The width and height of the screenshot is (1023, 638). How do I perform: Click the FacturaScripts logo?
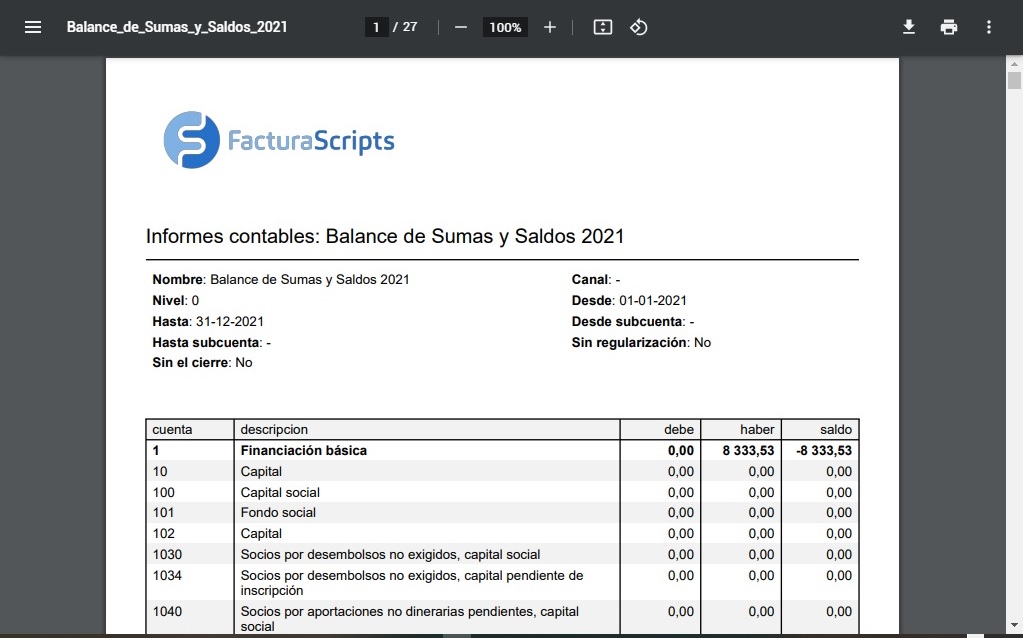click(279, 140)
